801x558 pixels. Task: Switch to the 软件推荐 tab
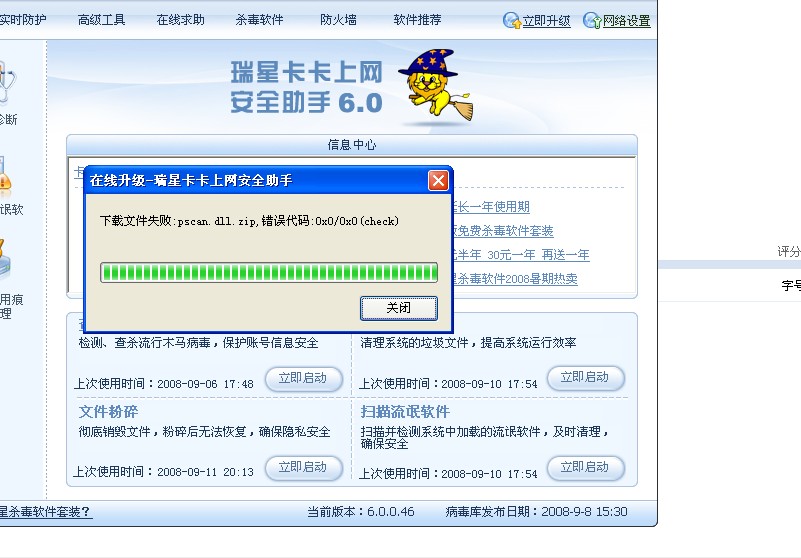point(417,20)
